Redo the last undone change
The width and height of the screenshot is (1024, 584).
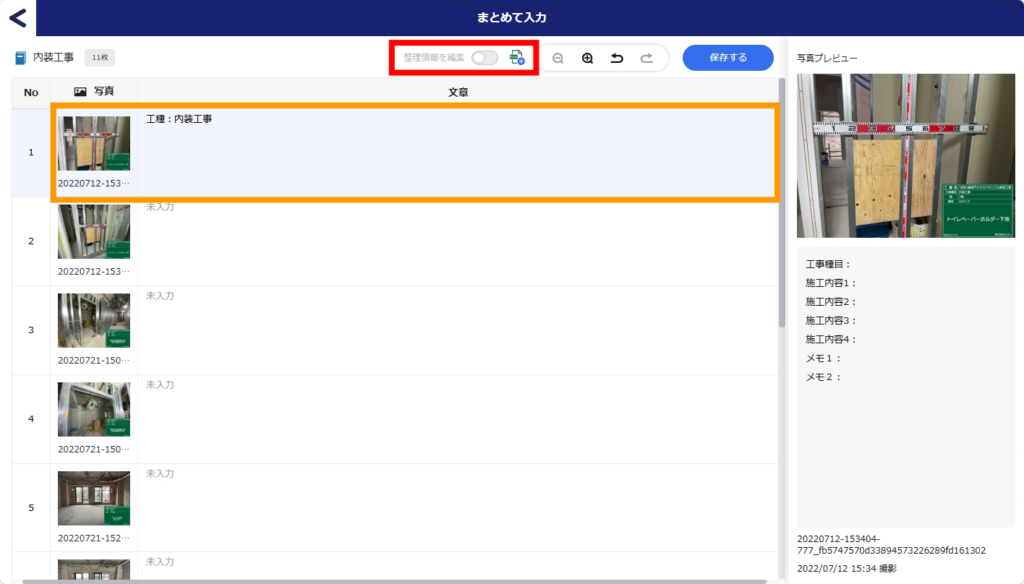pyautogui.click(x=647, y=58)
